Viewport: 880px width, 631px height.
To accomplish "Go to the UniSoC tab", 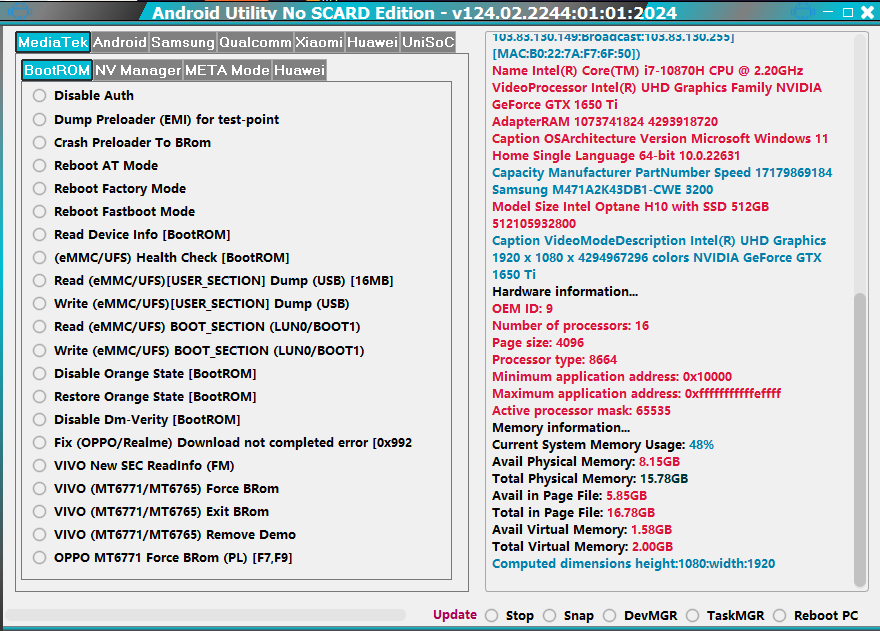I will click(x=427, y=43).
